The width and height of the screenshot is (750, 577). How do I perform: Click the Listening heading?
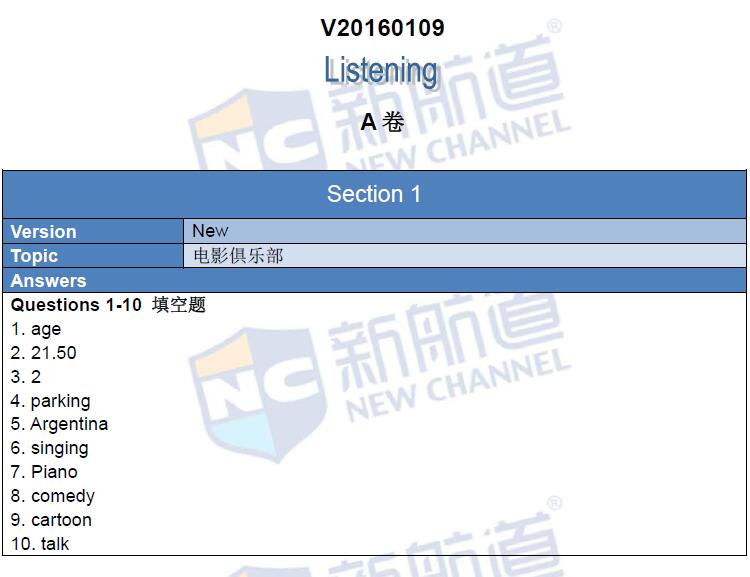(381, 71)
